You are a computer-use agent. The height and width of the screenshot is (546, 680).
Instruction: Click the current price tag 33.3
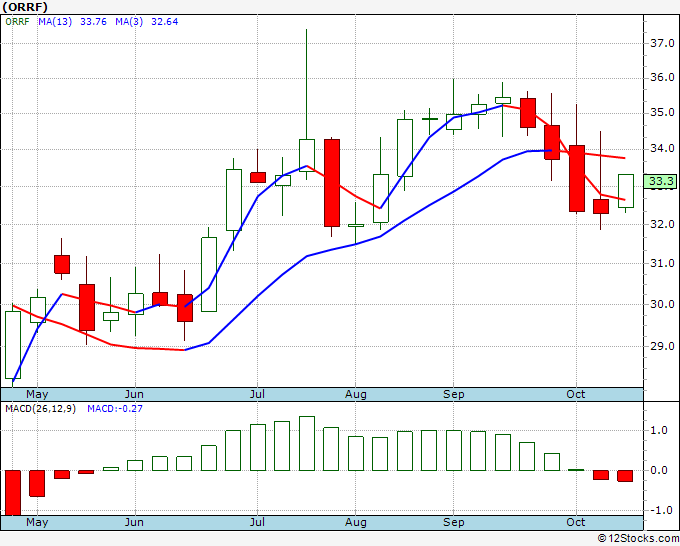tap(660, 181)
